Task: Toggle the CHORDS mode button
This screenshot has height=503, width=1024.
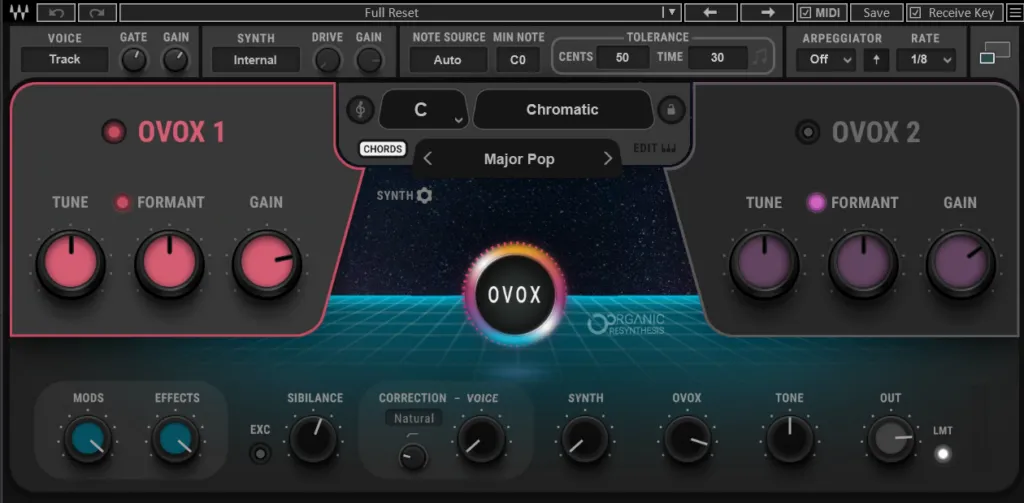Action: click(x=383, y=149)
